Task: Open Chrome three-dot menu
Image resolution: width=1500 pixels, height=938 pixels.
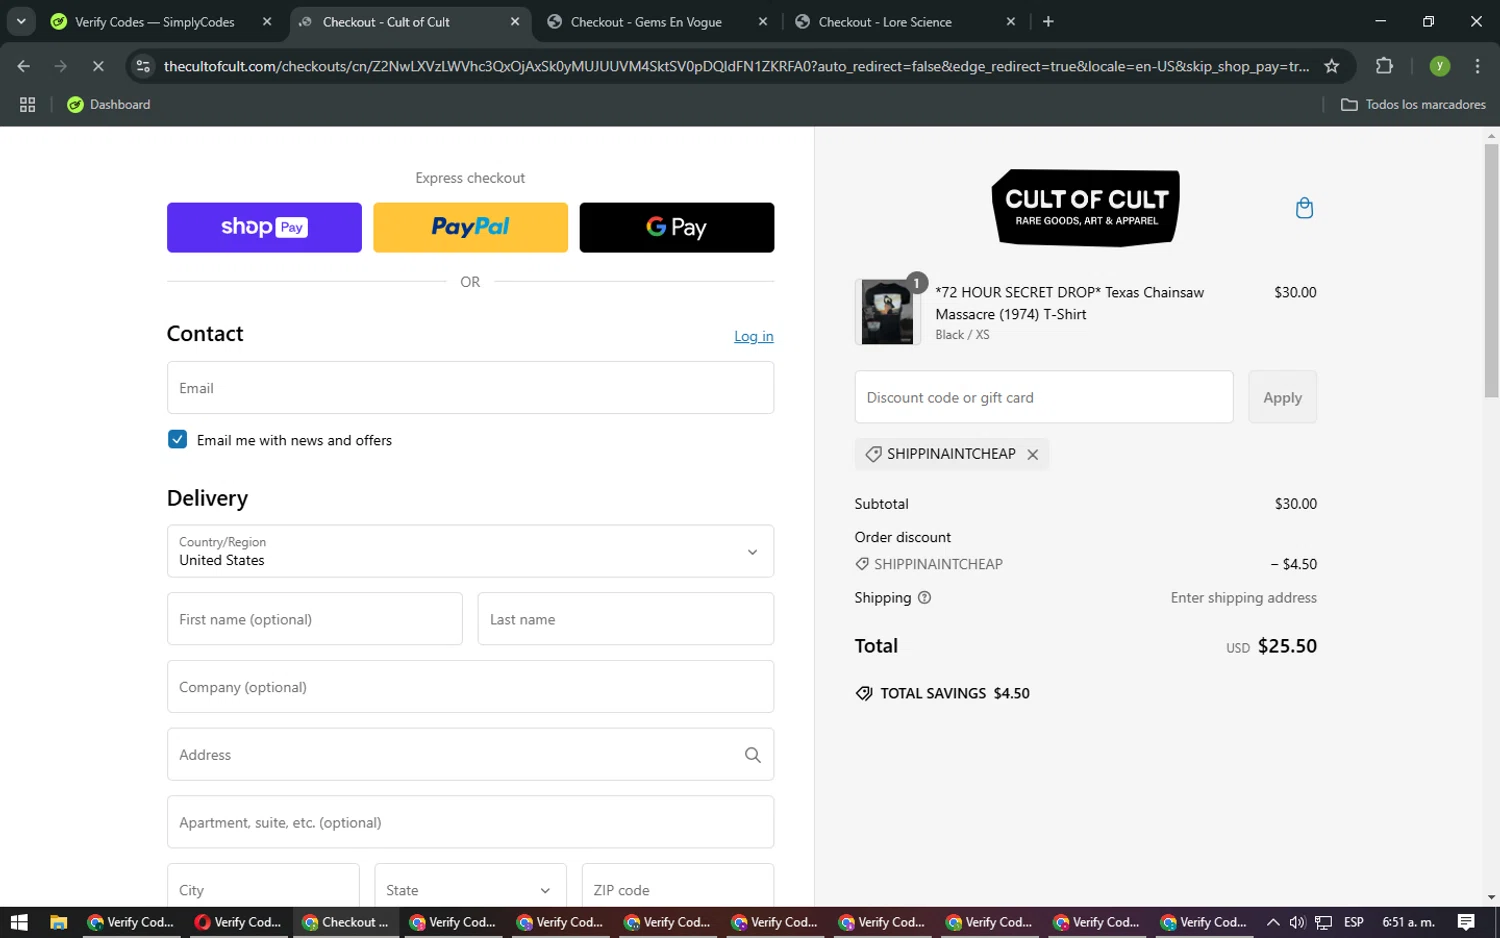Action: click(1477, 66)
